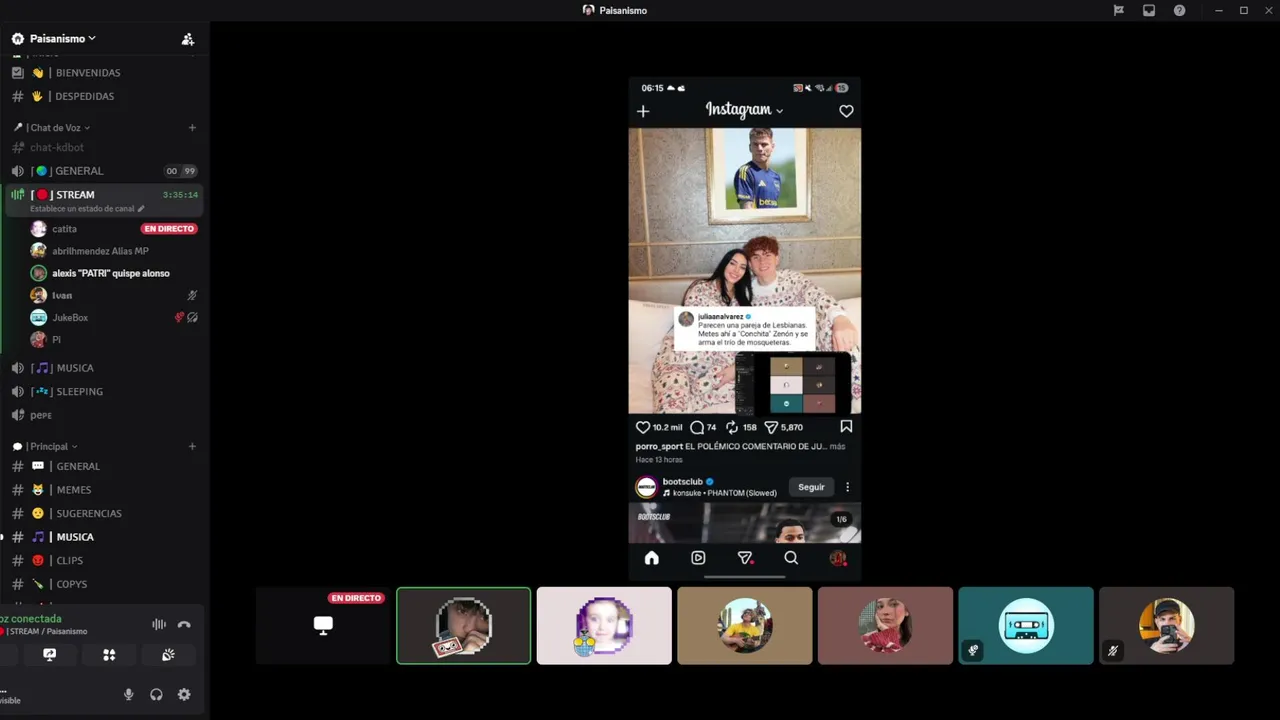1280x720 pixels.
Task: Select user alexis "PATRI" quispe alonso
Action: pos(113,273)
